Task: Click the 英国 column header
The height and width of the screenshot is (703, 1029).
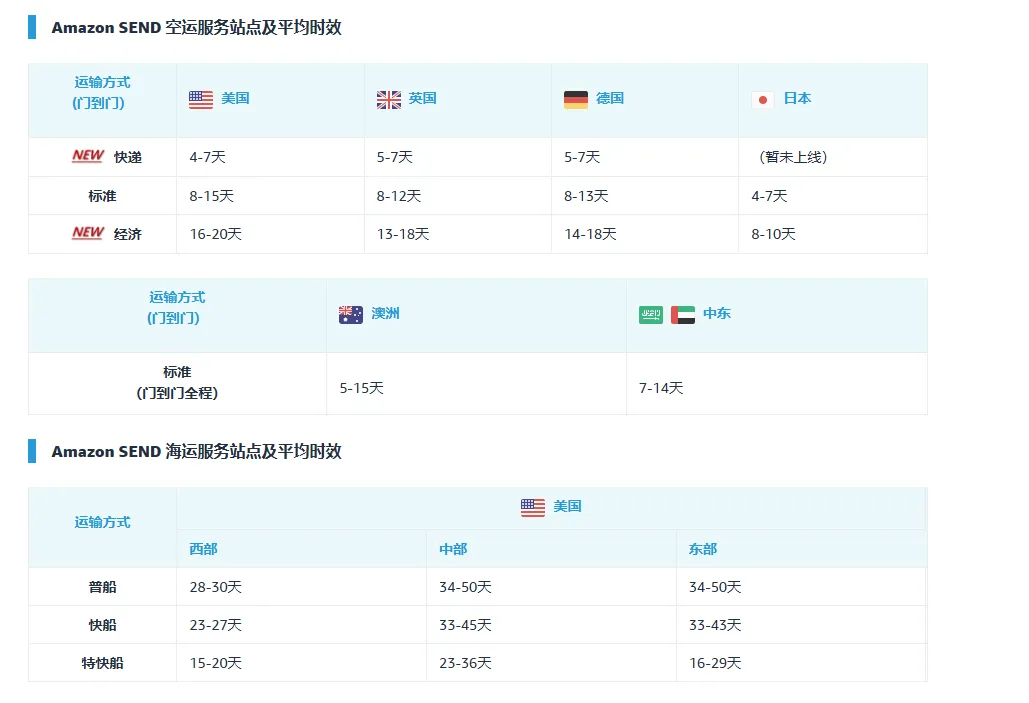Action: 423,98
